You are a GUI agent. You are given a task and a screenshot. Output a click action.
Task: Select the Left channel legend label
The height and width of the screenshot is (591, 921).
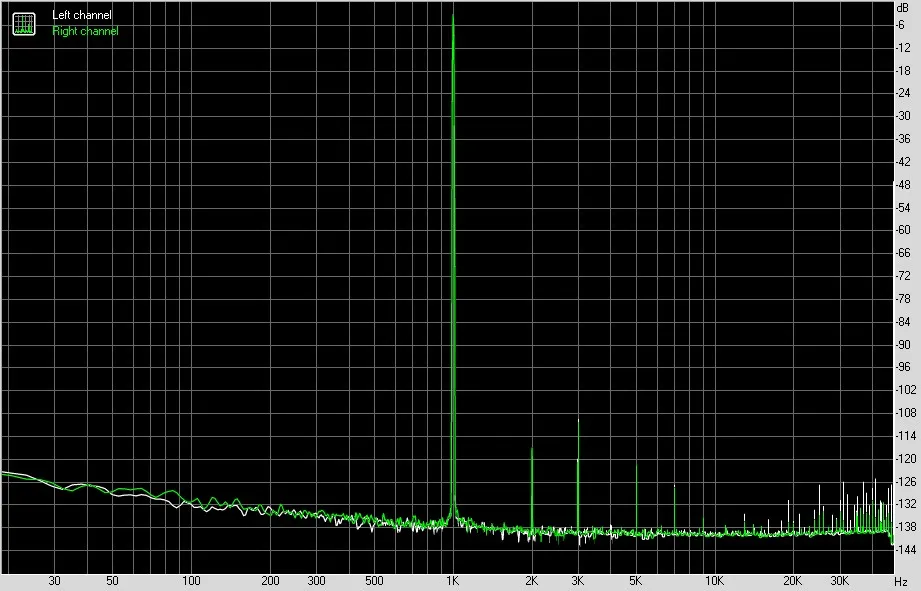pos(82,15)
